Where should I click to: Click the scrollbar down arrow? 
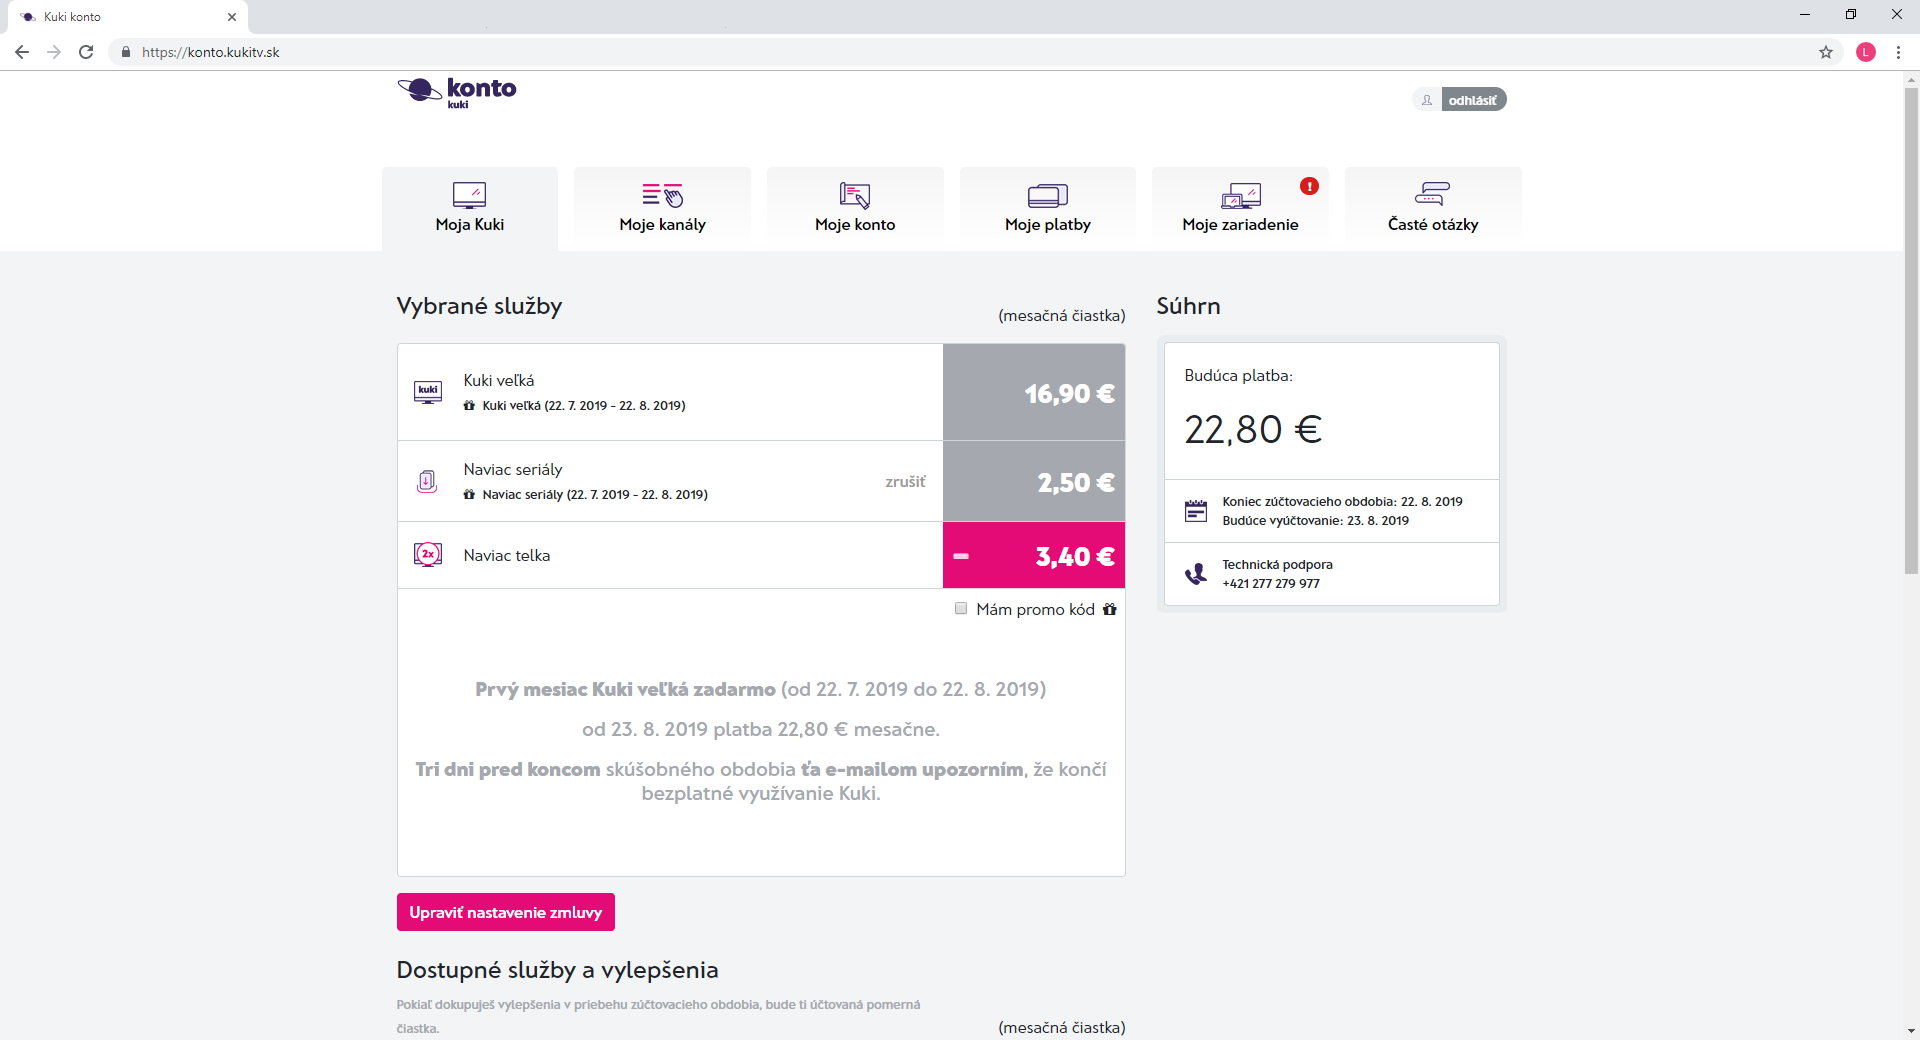coord(1911,1031)
